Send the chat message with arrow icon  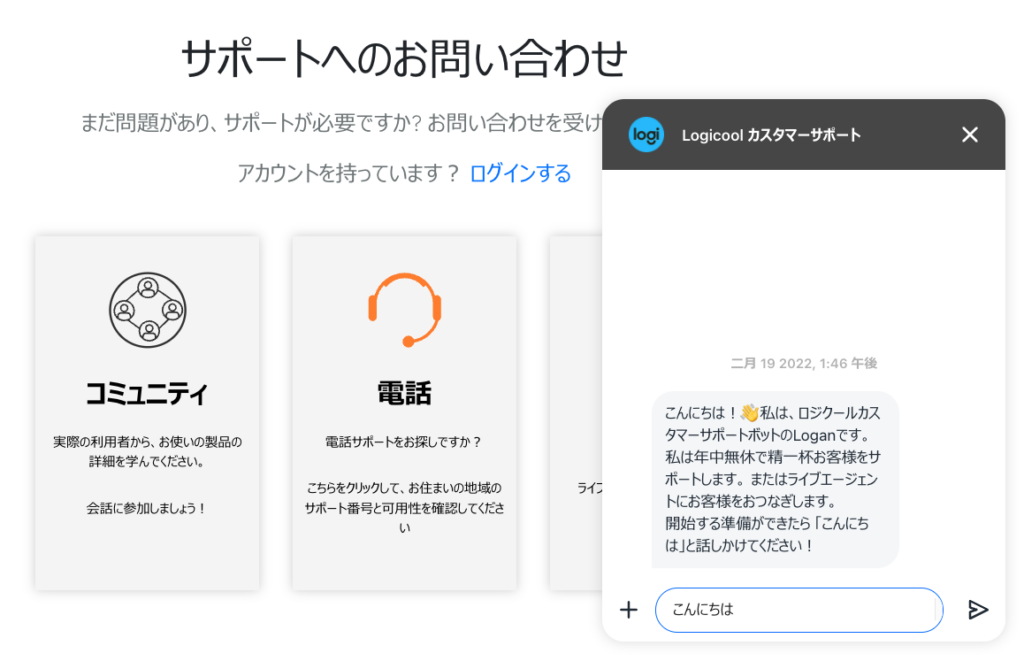(978, 610)
